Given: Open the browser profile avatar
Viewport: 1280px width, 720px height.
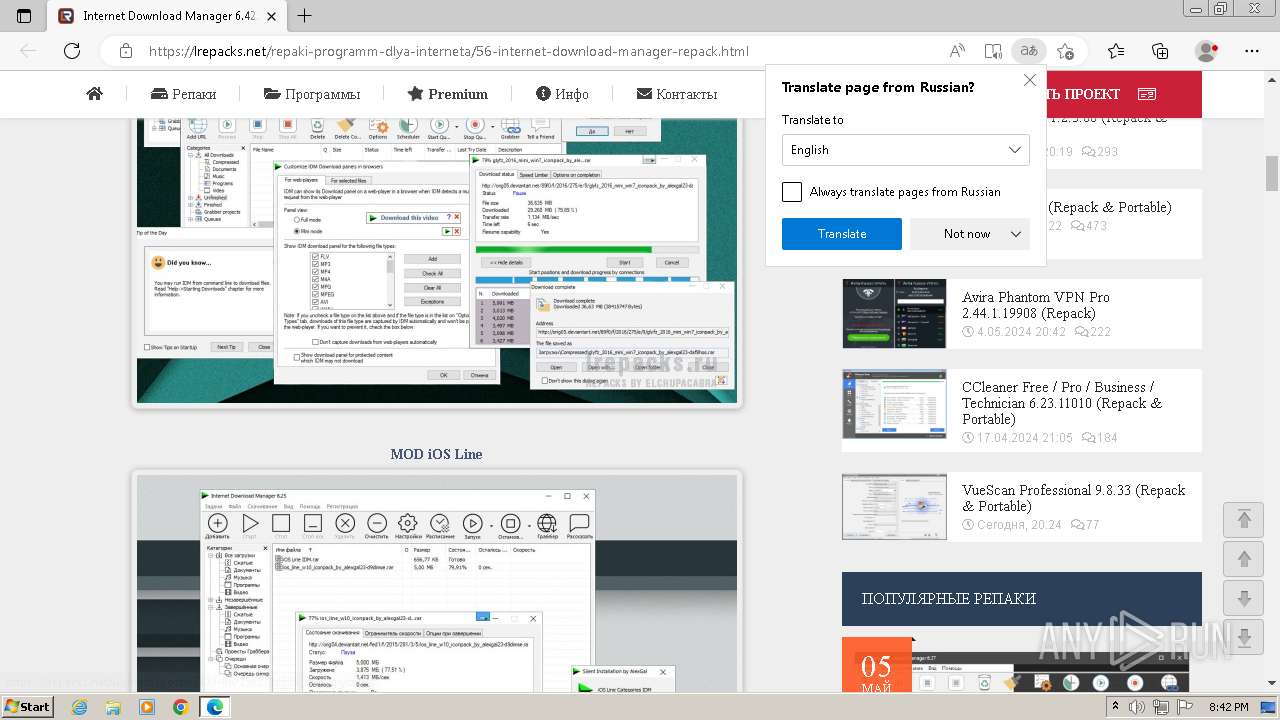Looking at the screenshot, I should (x=1207, y=51).
